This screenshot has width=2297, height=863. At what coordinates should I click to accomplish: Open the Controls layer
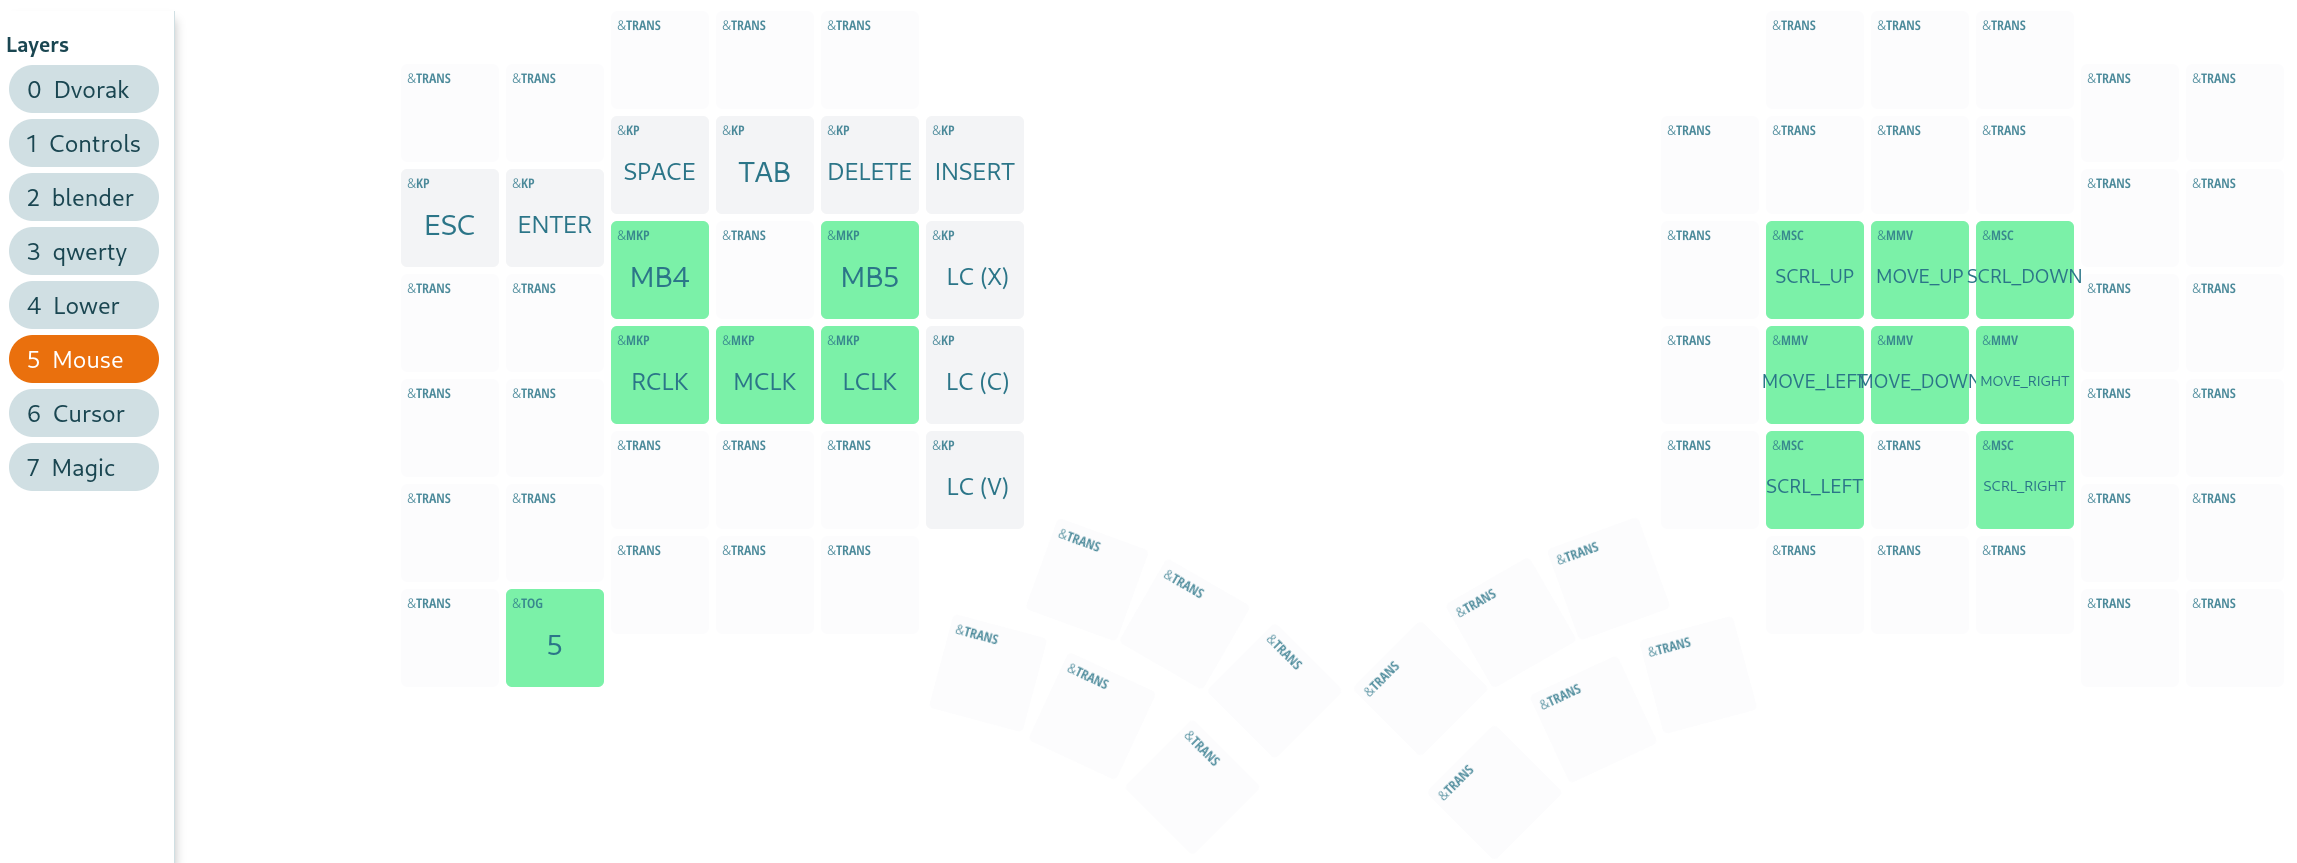click(x=84, y=144)
